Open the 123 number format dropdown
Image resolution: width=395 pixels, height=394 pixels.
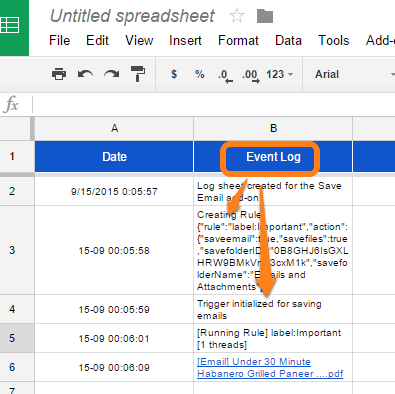pyautogui.click(x=279, y=74)
